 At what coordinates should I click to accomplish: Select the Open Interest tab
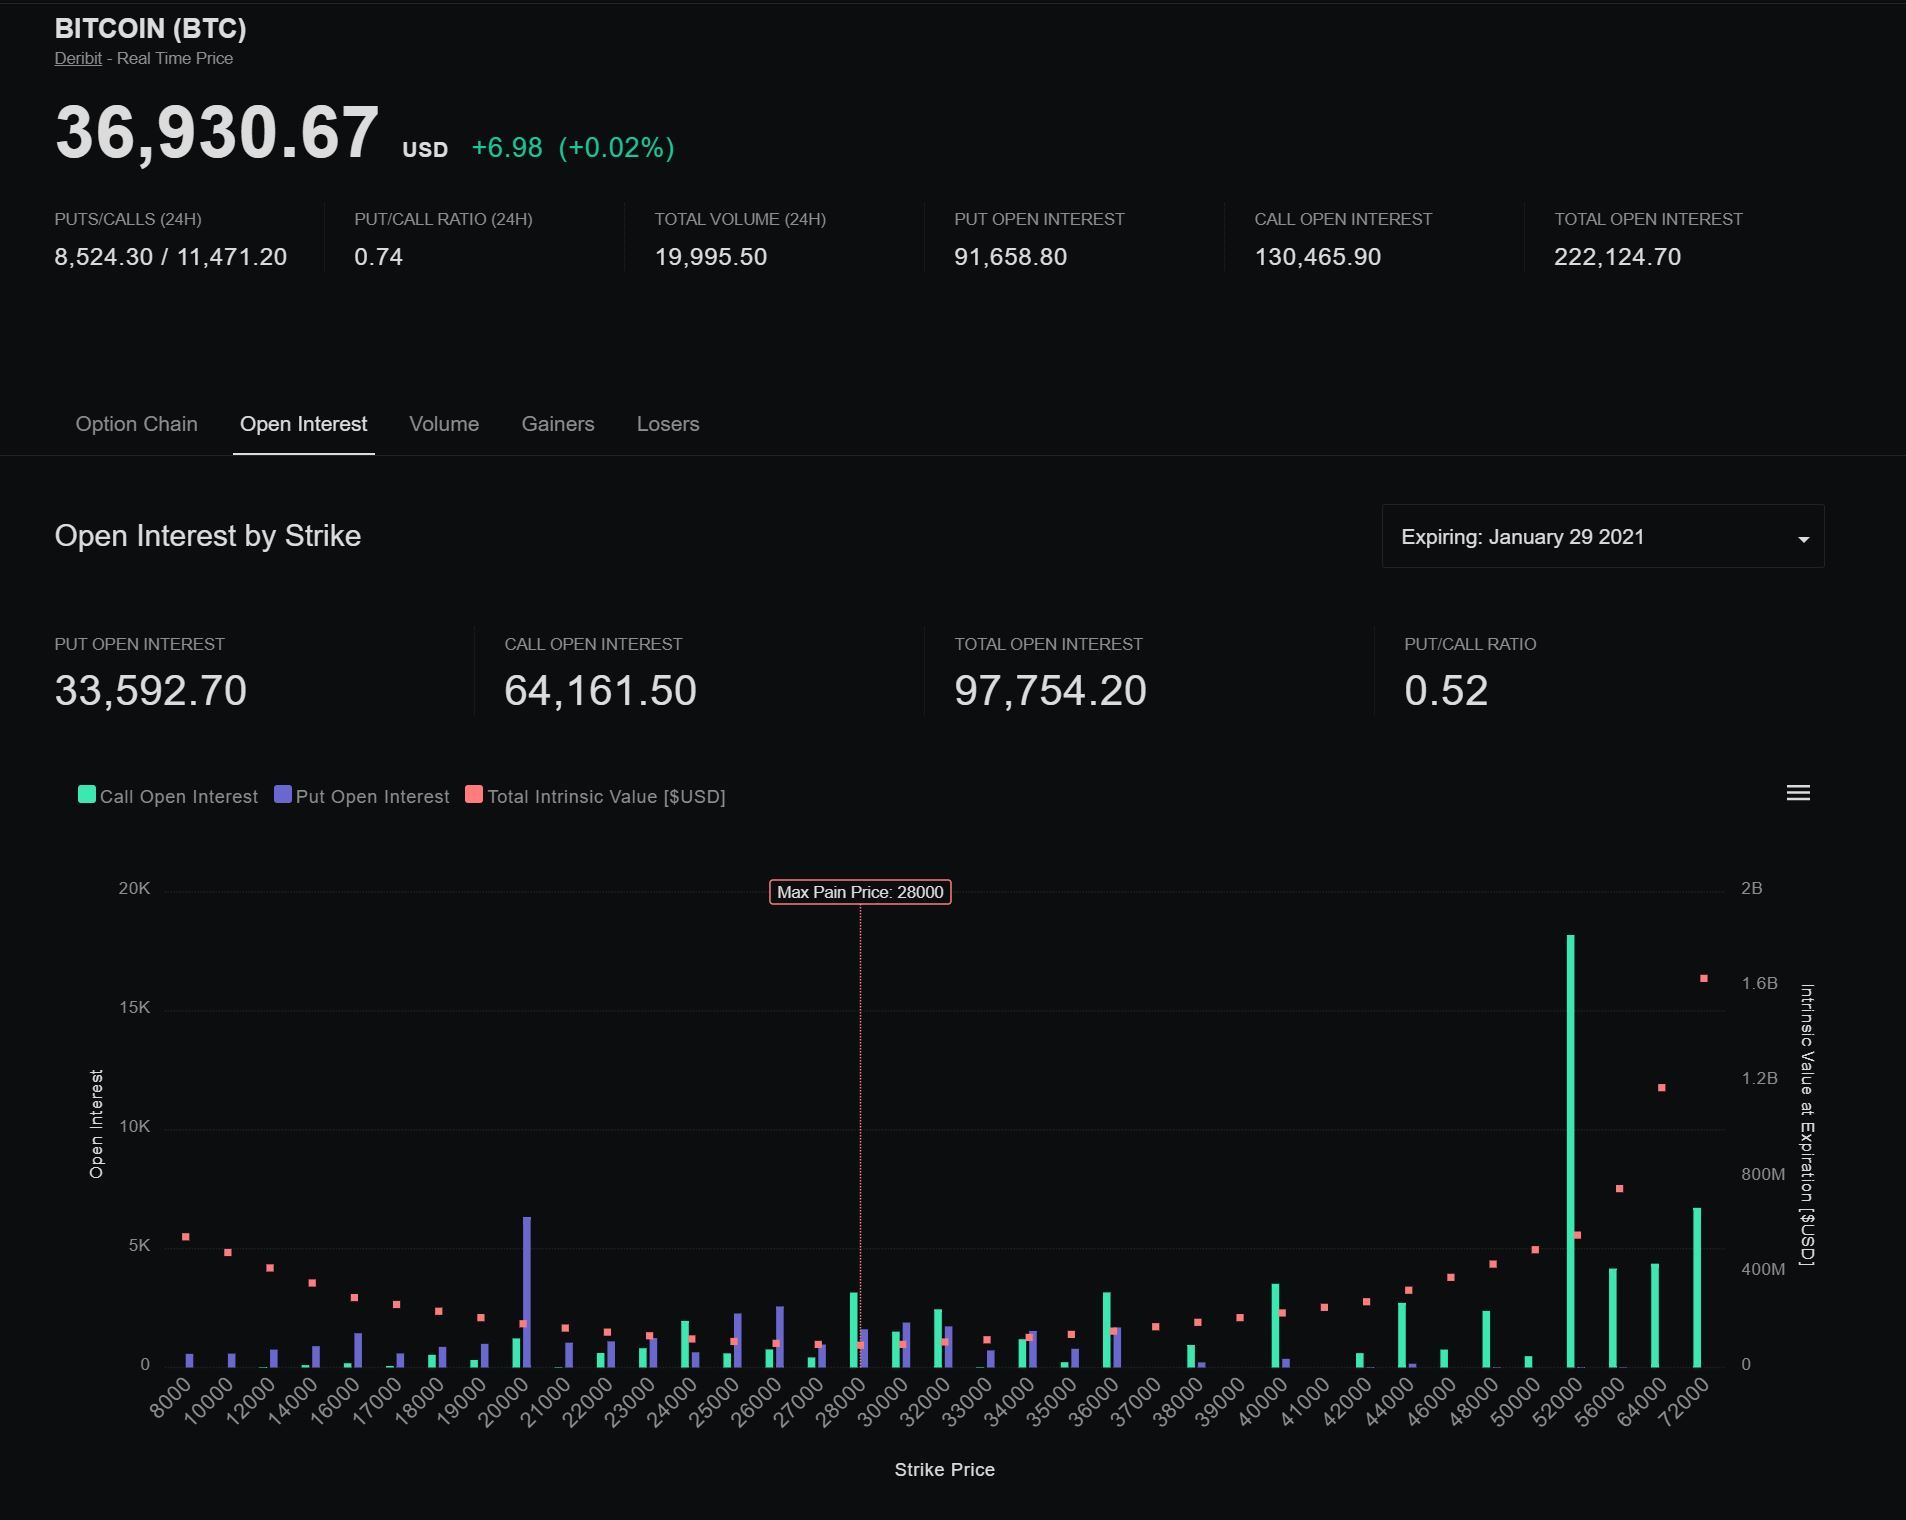click(304, 424)
